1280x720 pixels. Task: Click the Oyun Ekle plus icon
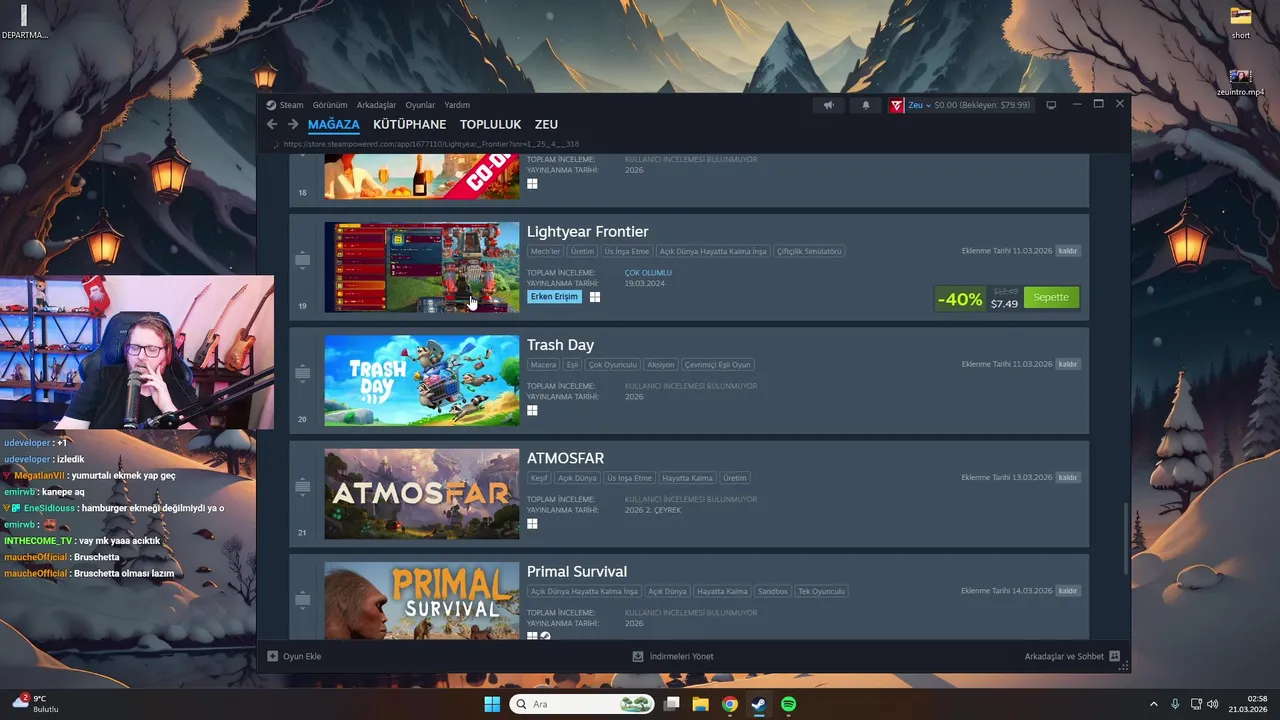272,657
